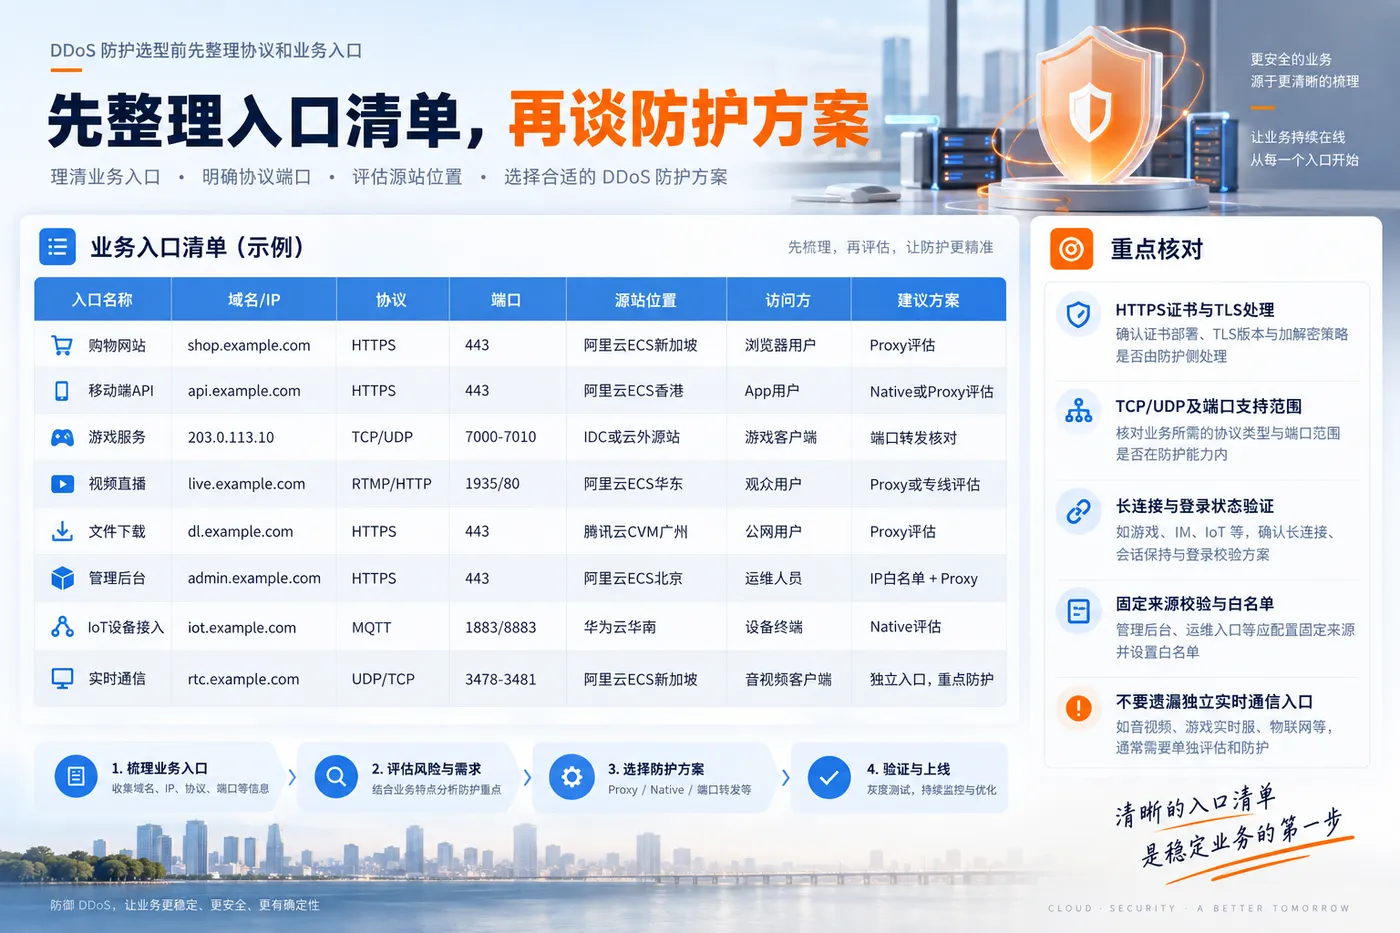Screen dimensions: 1400x933
Task: Click the download icon beside 文件下载
Action: pyautogui.click(x=62, y=531)
